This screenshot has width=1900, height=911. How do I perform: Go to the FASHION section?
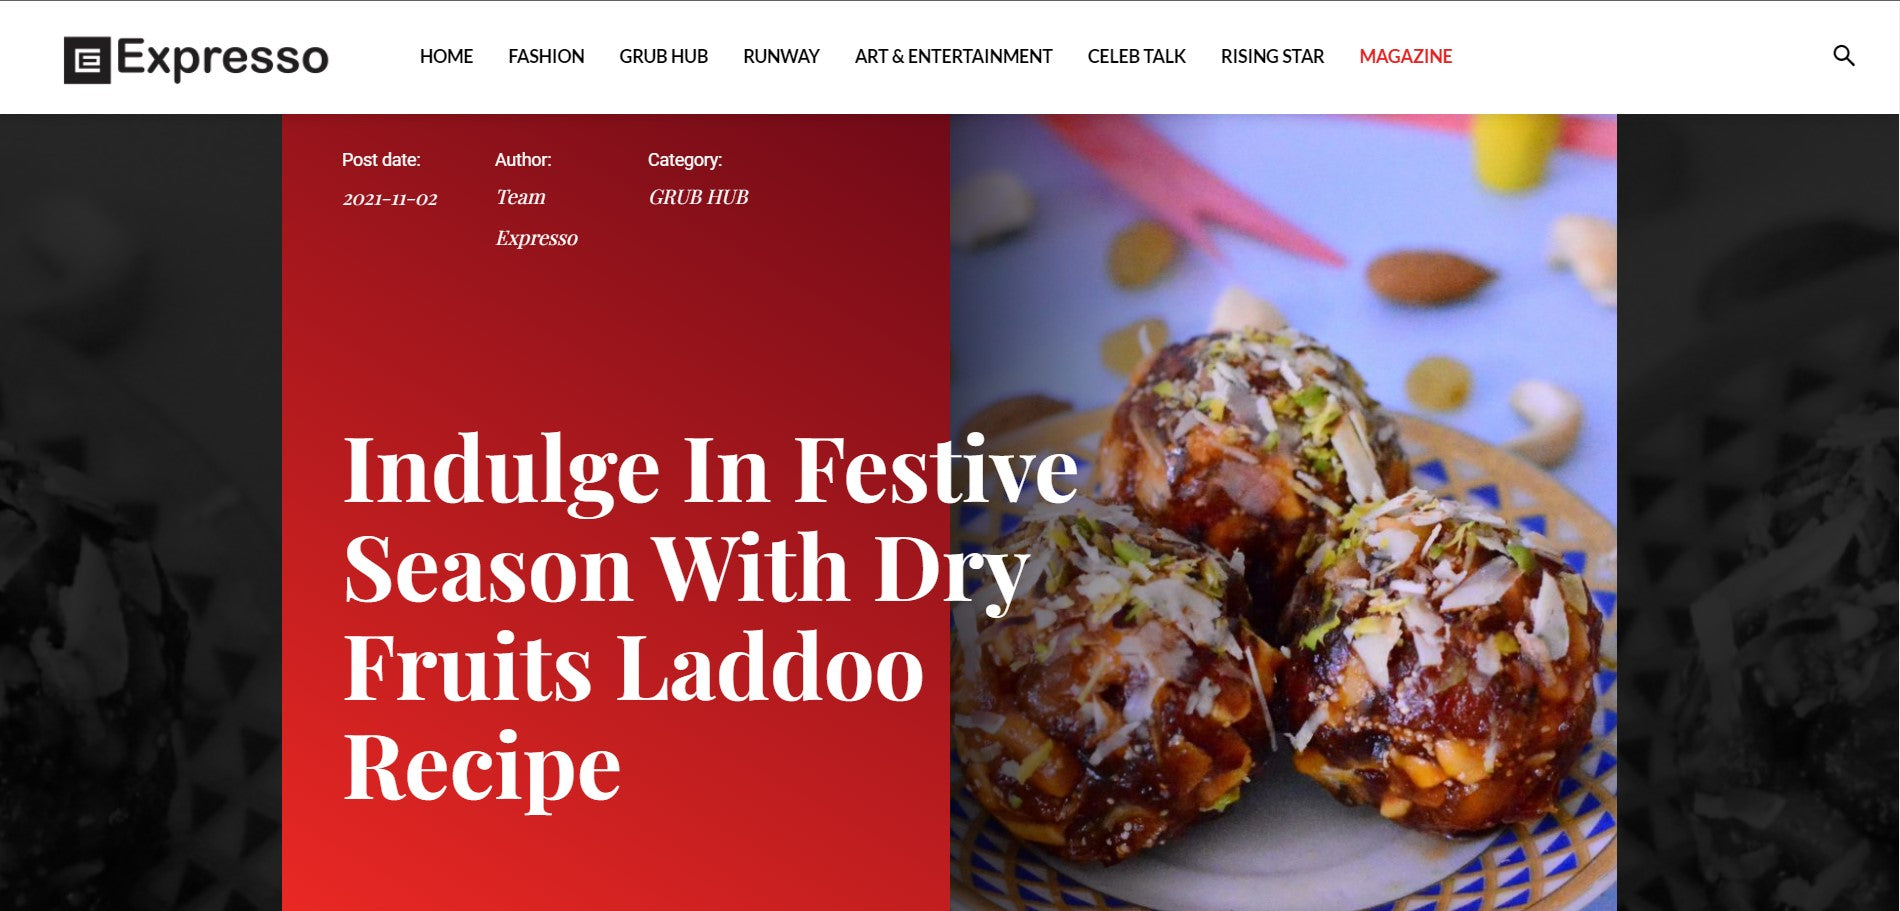tap(546, 57)
